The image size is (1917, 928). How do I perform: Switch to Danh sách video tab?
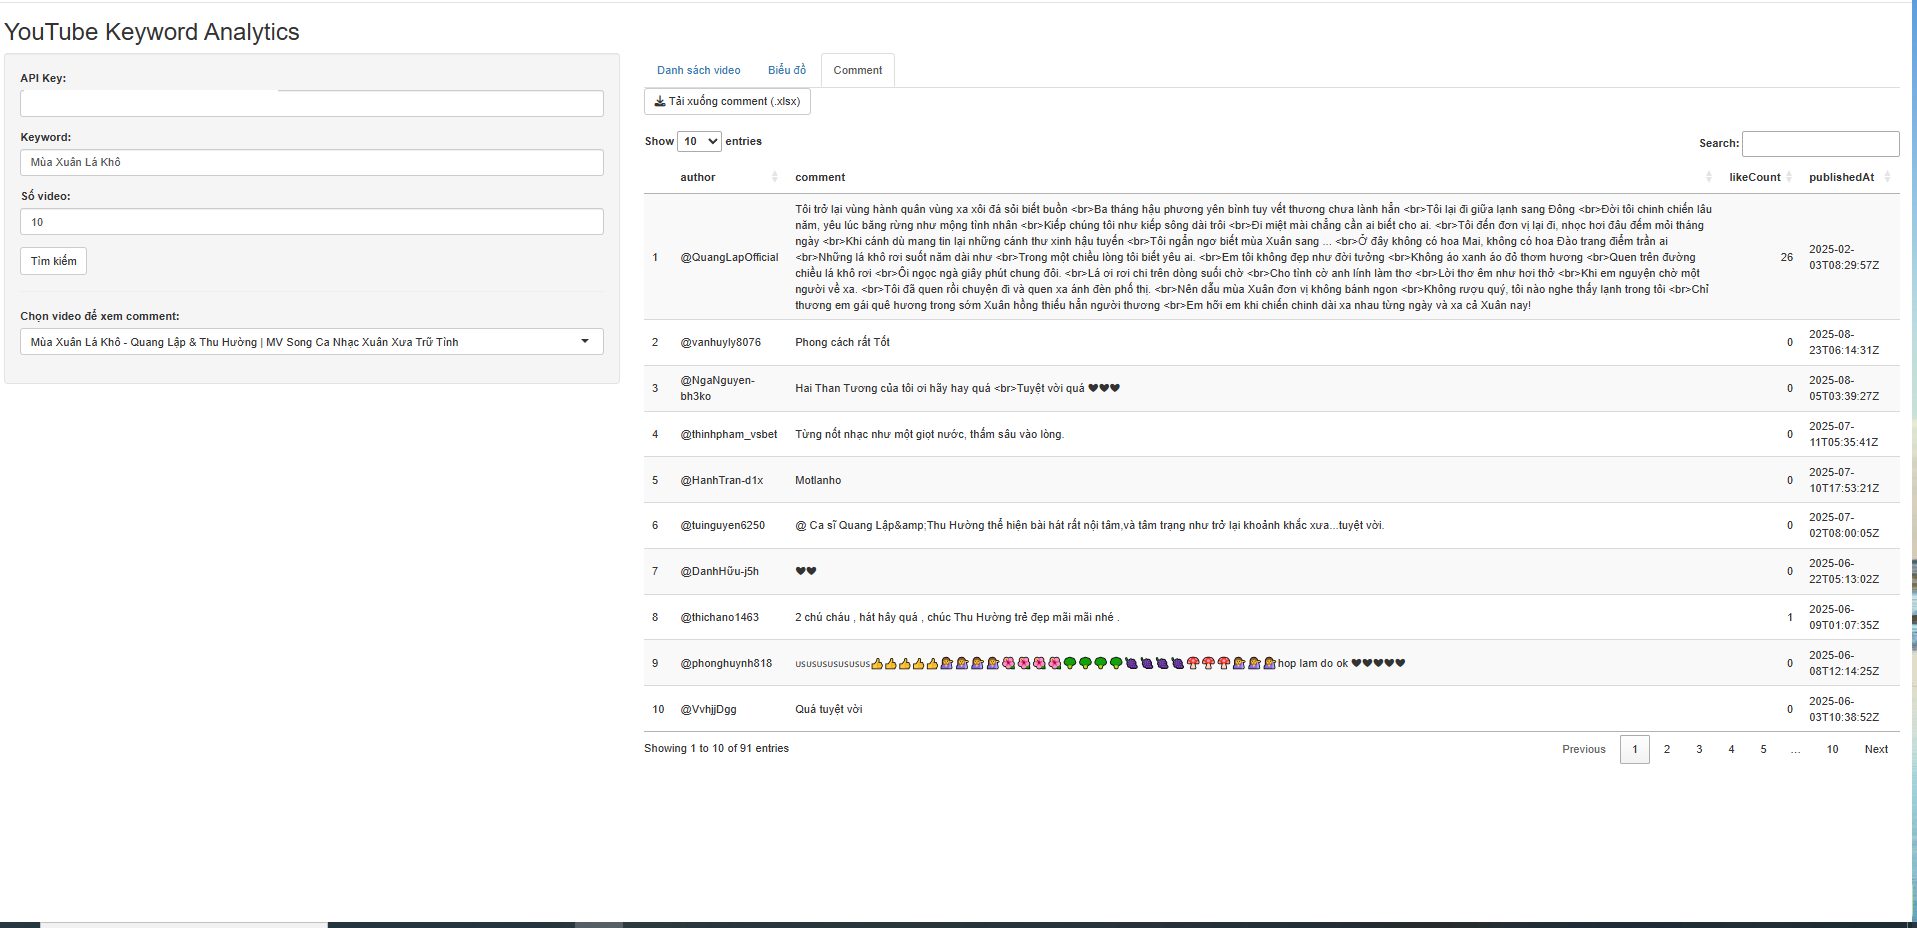tap(698, 71)
